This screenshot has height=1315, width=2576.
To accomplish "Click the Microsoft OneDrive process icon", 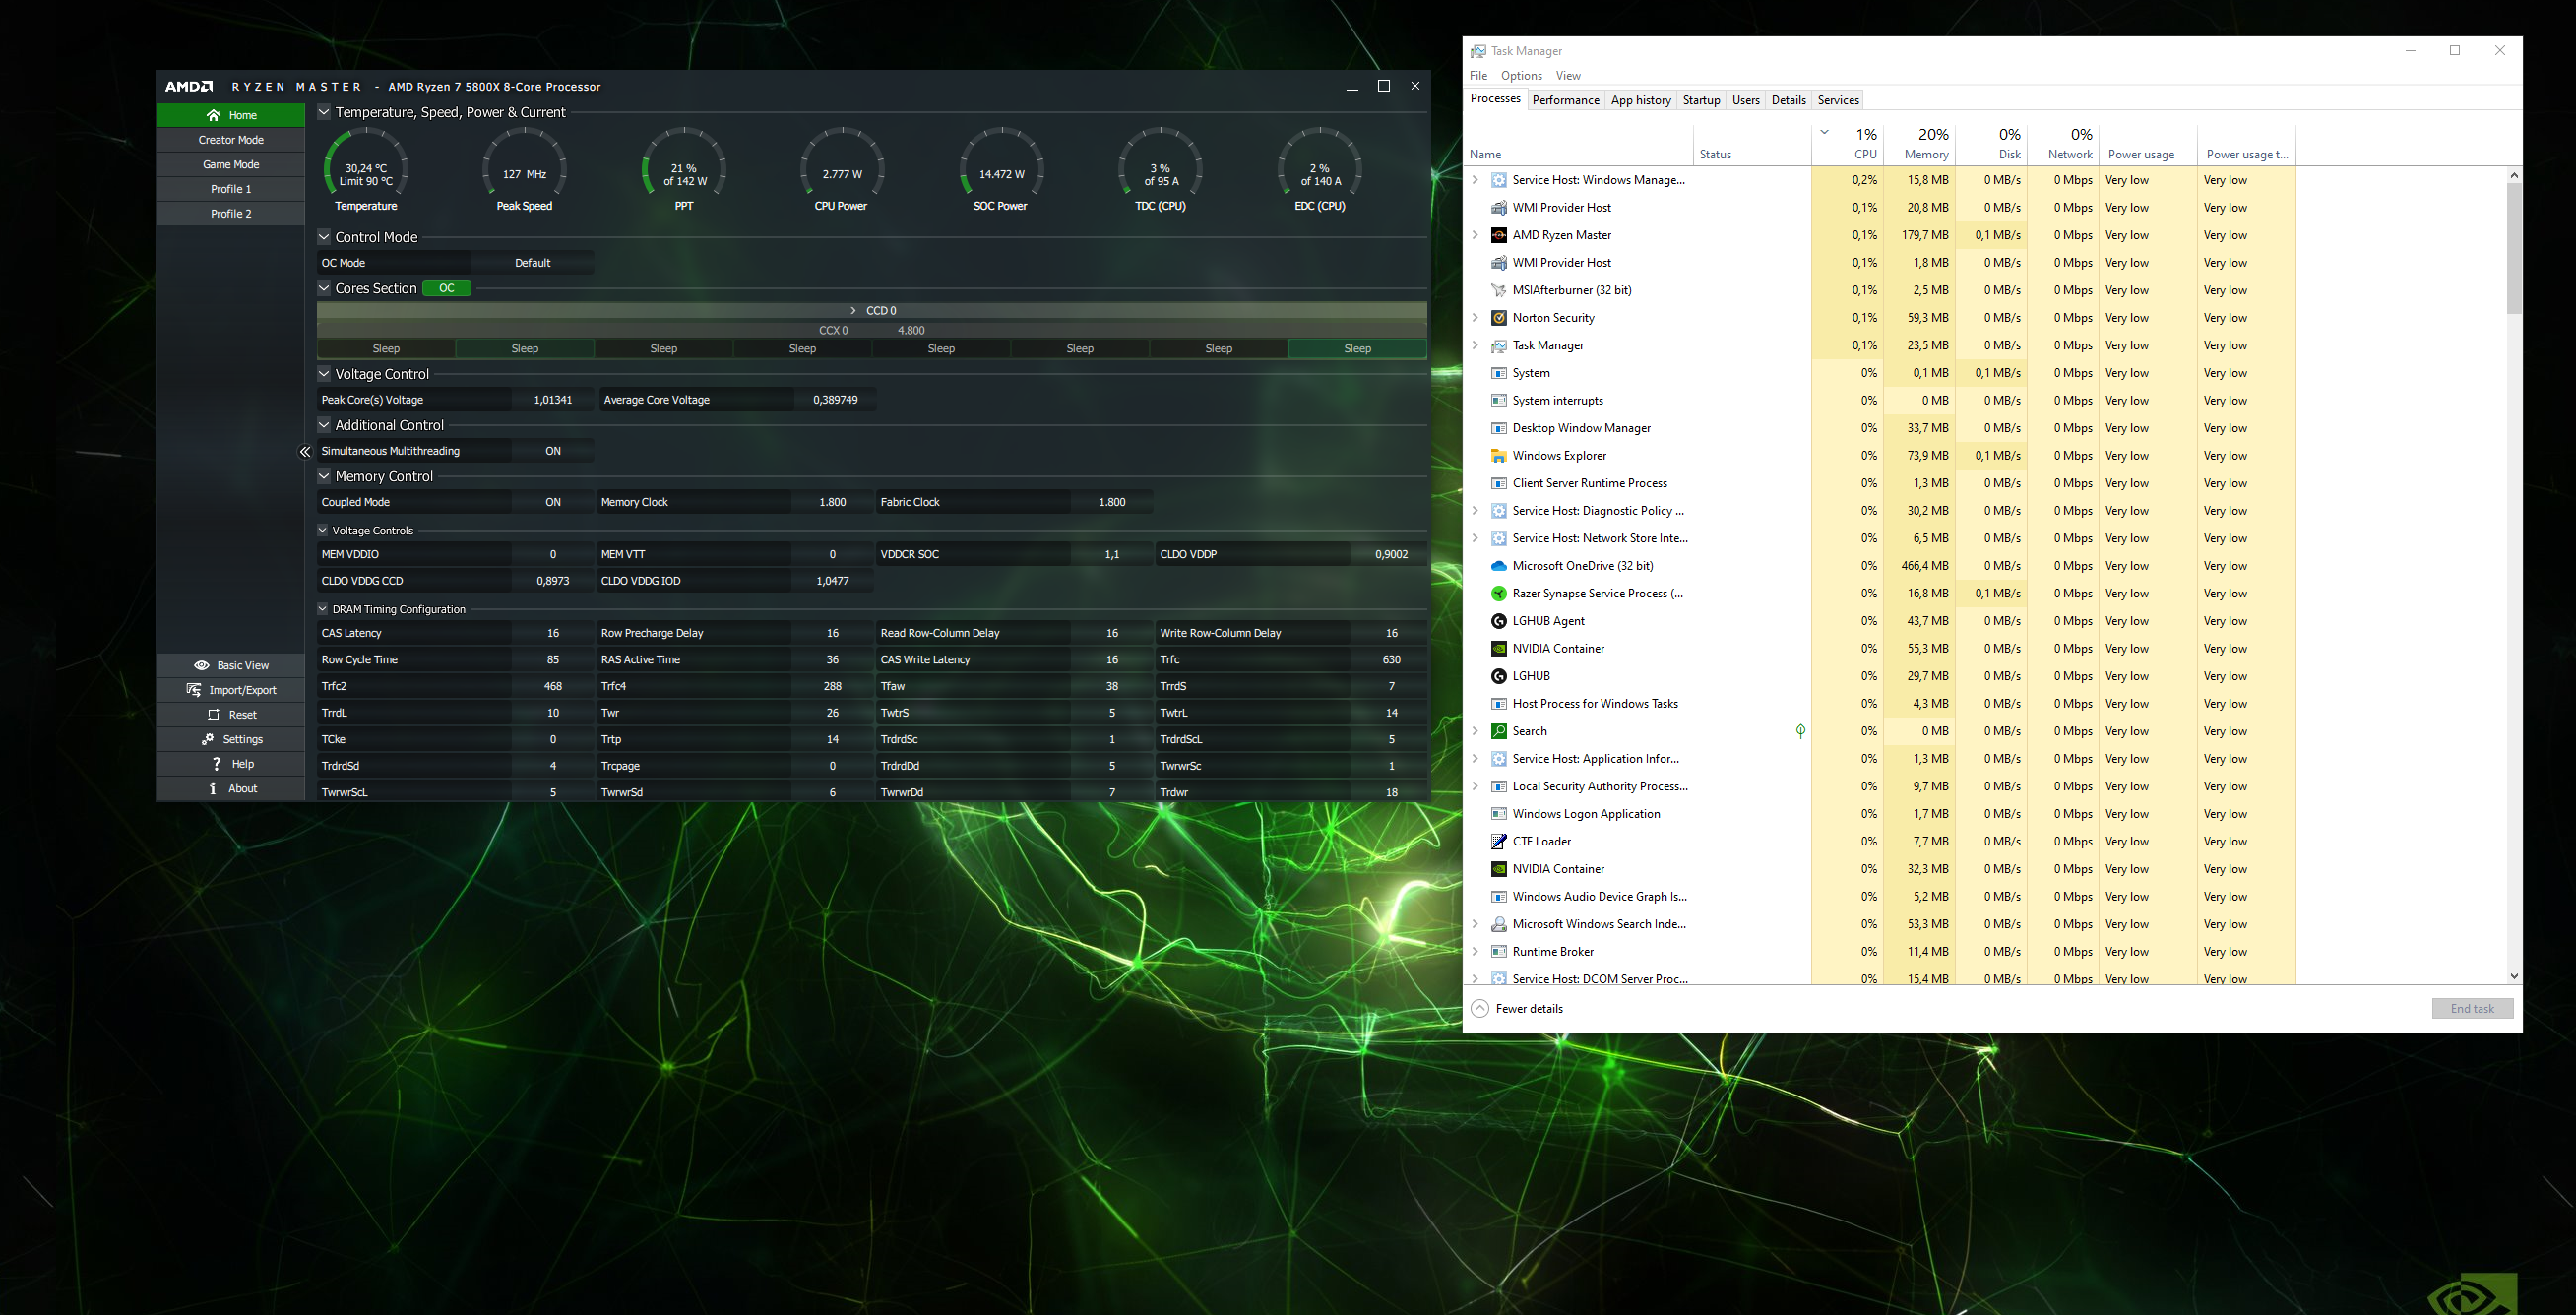I will pos(1498,566).
